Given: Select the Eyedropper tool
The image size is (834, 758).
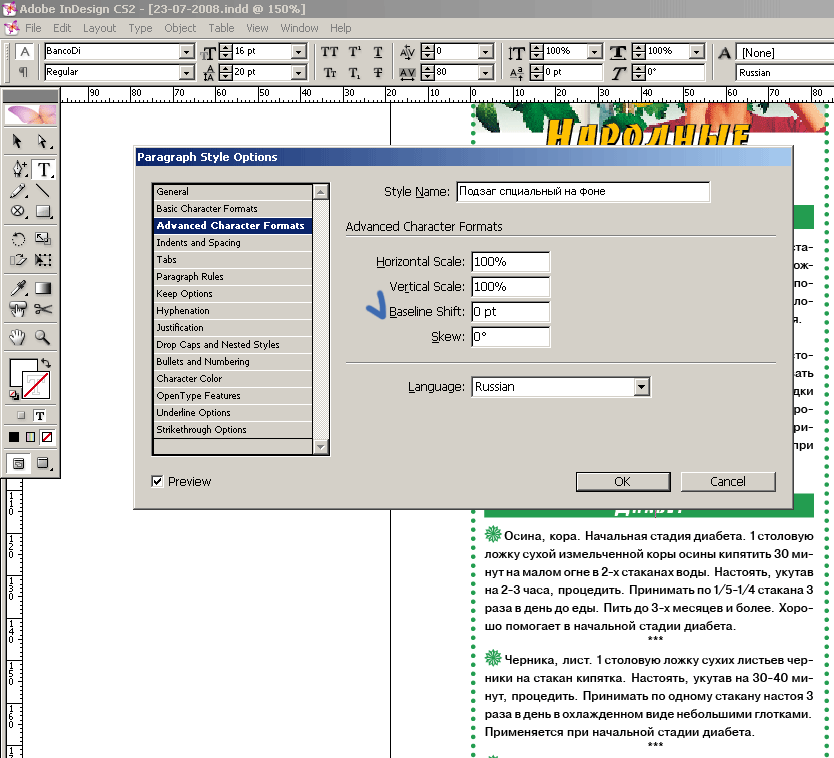Looking at the screenshot, I should click(x=18, y=288).
